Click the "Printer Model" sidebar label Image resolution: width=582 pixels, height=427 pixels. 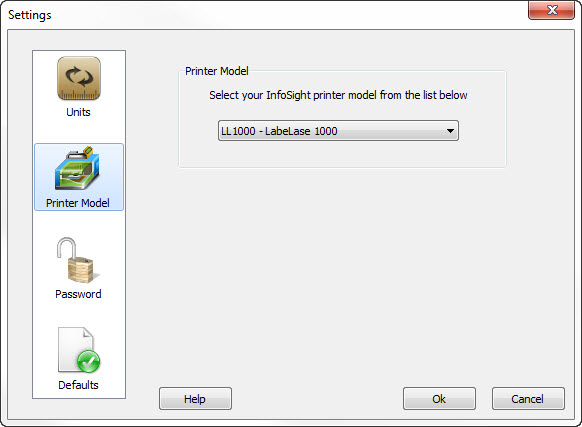[78, 203]
